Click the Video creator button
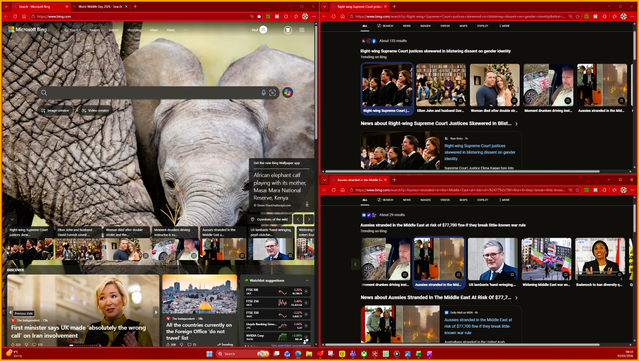This screenshot has width=639, height=361. point(95,110)
